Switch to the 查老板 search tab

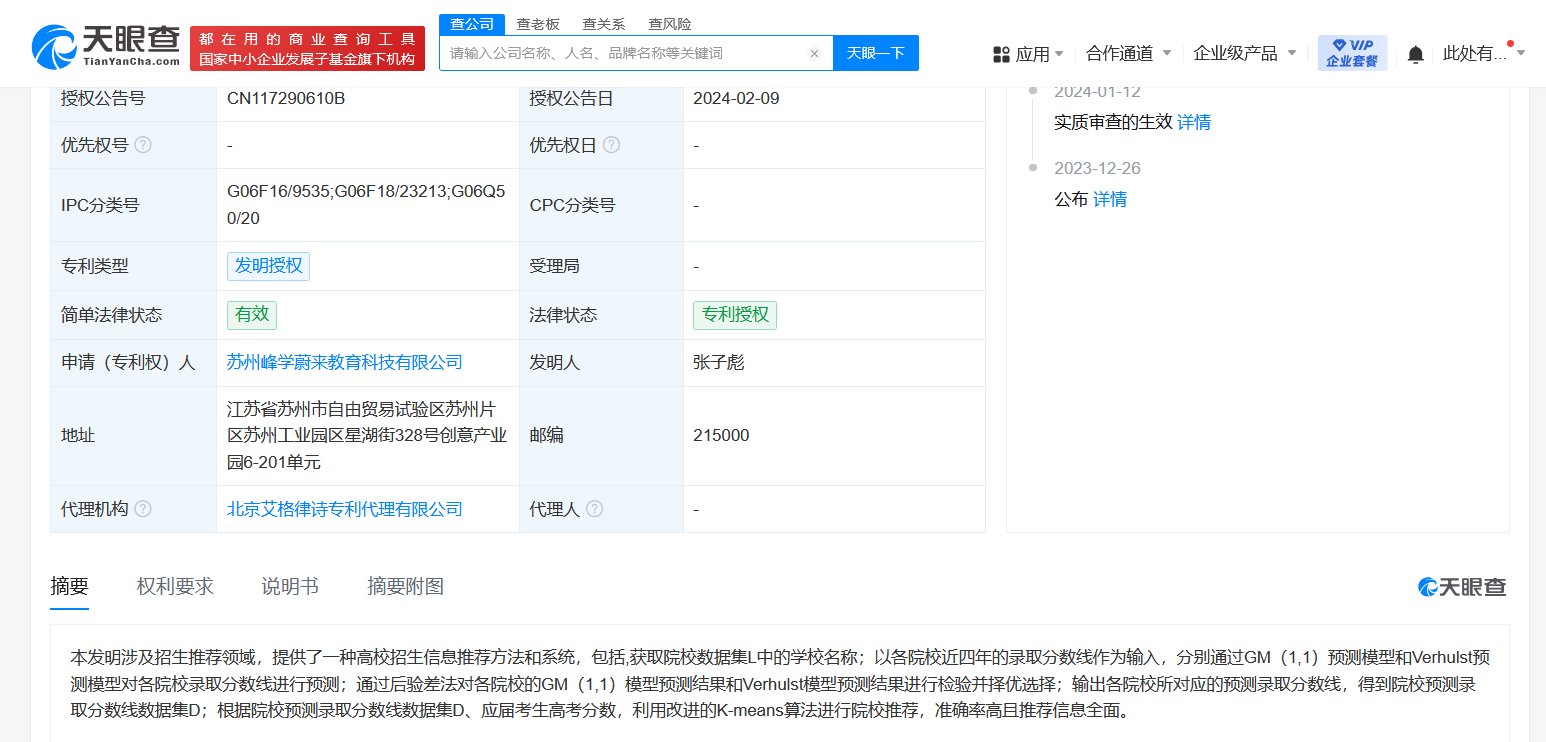pyautogui.click(x=538, y=24)
